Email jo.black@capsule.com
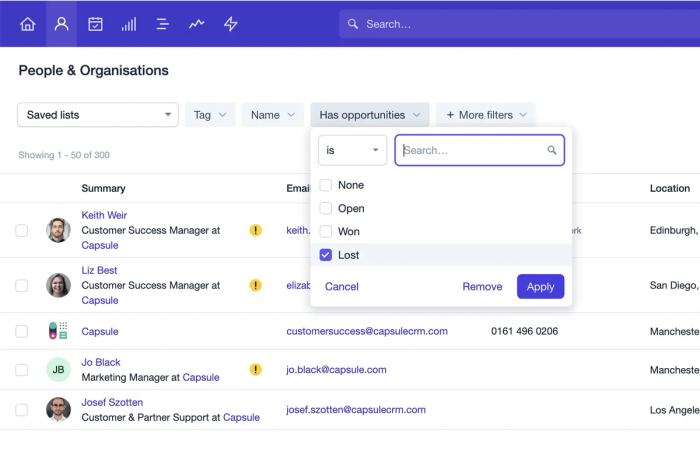Viewport: 700px width, 452px height. coord(336,369)
